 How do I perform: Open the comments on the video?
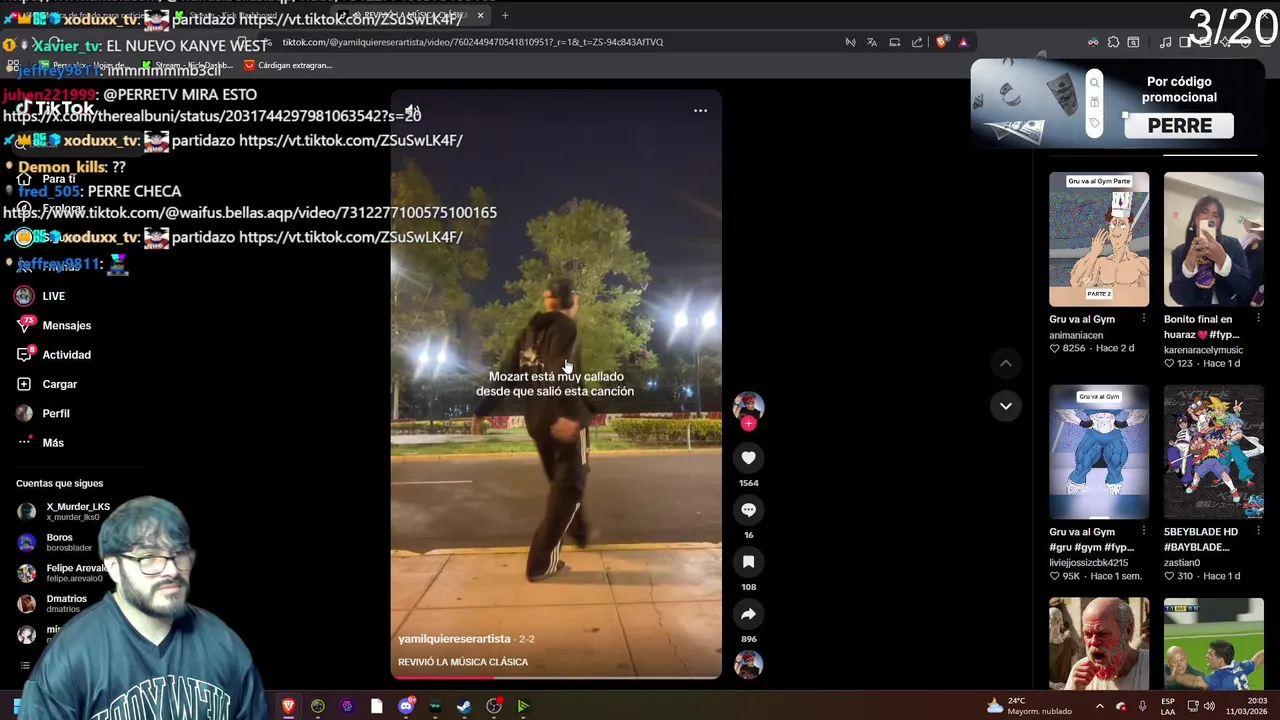[748, 510]
